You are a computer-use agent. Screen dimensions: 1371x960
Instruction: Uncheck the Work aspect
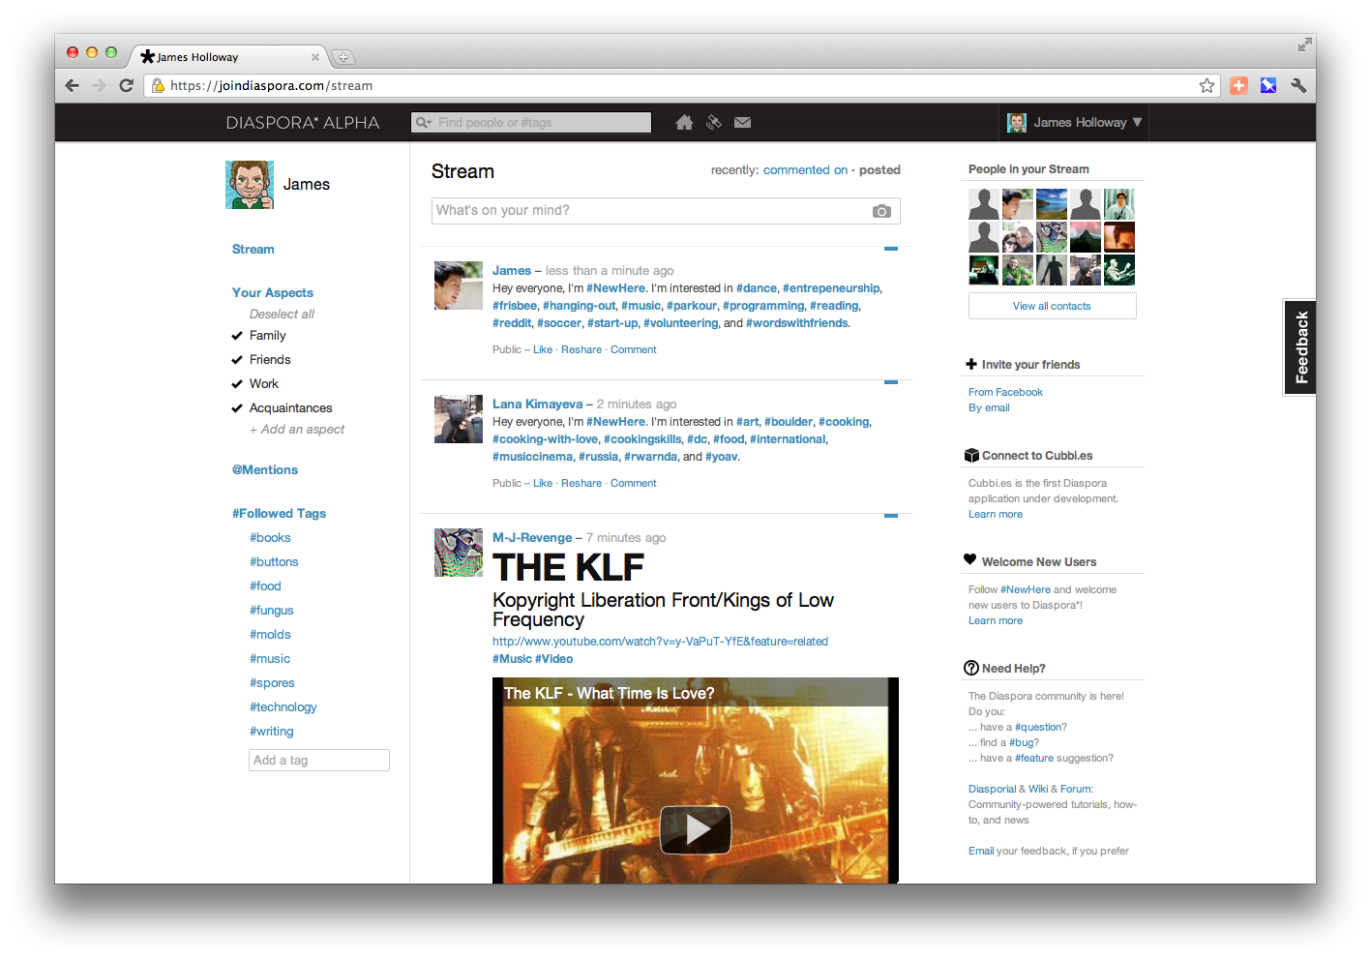(x=237, y=384)
